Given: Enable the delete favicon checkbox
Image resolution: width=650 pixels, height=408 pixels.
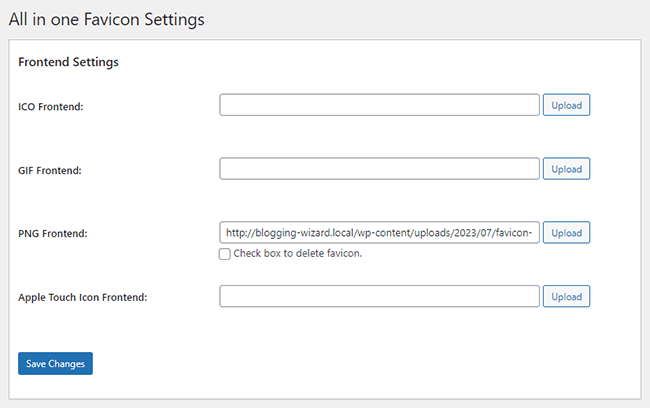Looking at the screenshot, I should (x=224, y=254).
